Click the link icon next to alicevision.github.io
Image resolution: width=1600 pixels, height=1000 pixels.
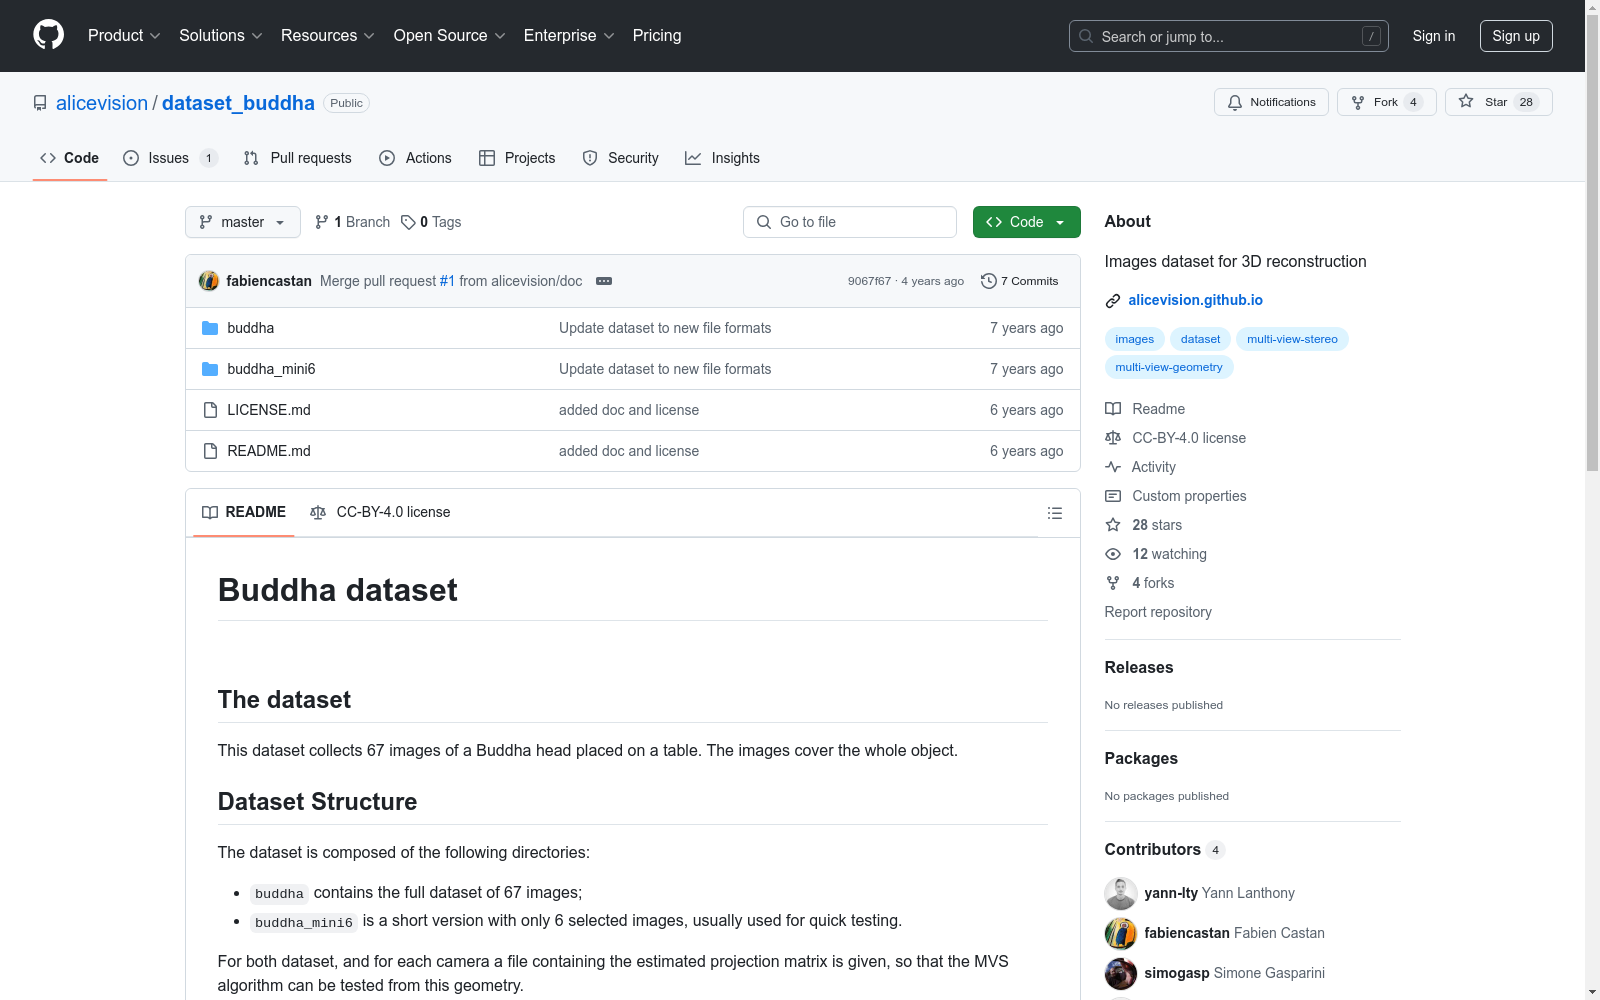(x=1113, y=301)
